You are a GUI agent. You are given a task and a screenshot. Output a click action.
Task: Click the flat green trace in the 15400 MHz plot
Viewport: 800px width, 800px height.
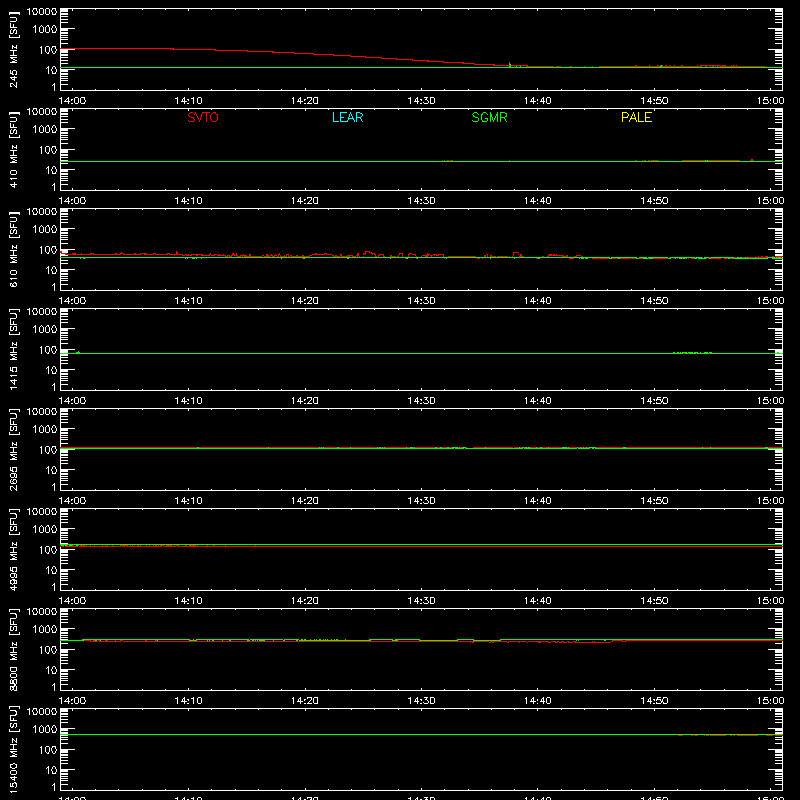click(x=421, y=734)
